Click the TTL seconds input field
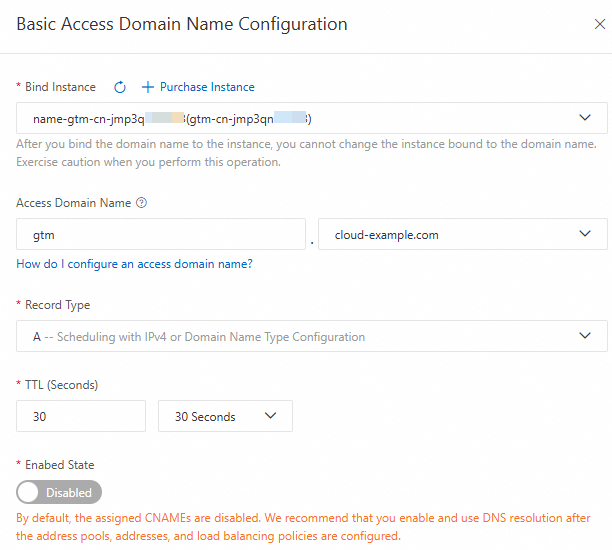612x550 pixels. pos(82,416)
